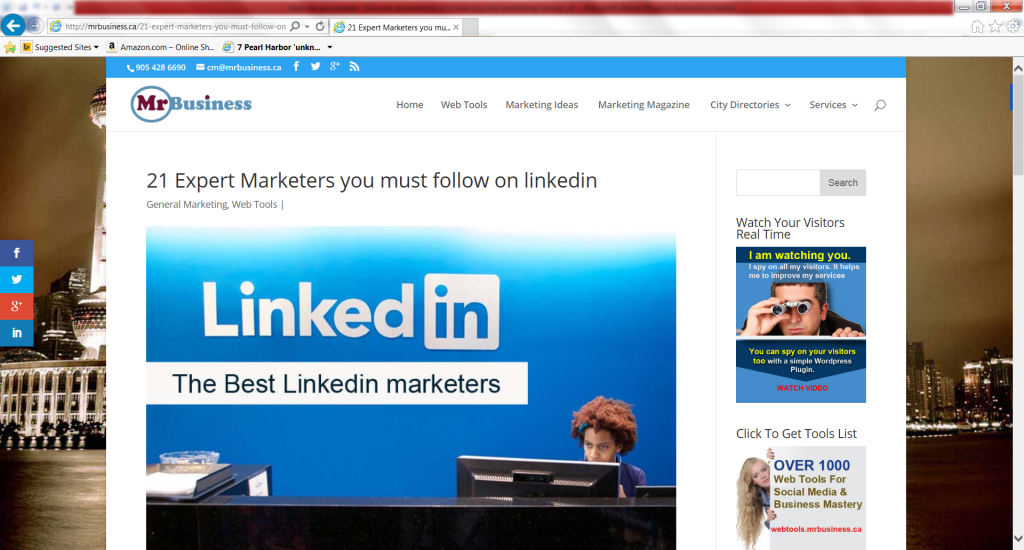Open the Marketing Ideas menu item
The height and width of the screenshot is (550, 1024).
(541, 105)
